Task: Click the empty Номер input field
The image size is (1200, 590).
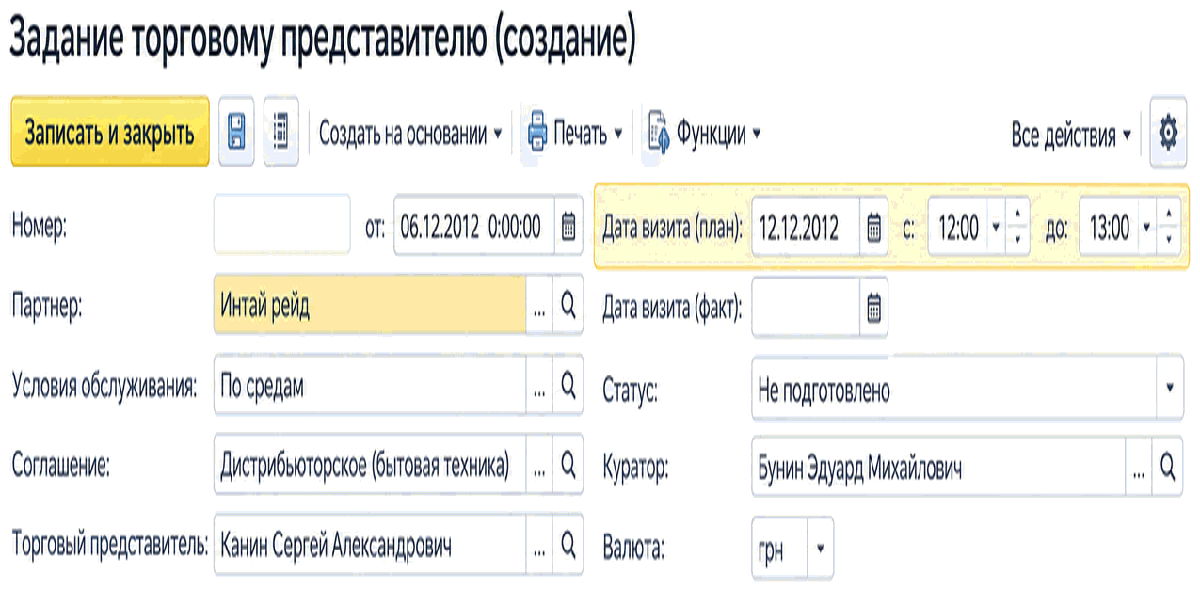Action: click(283, 226)
